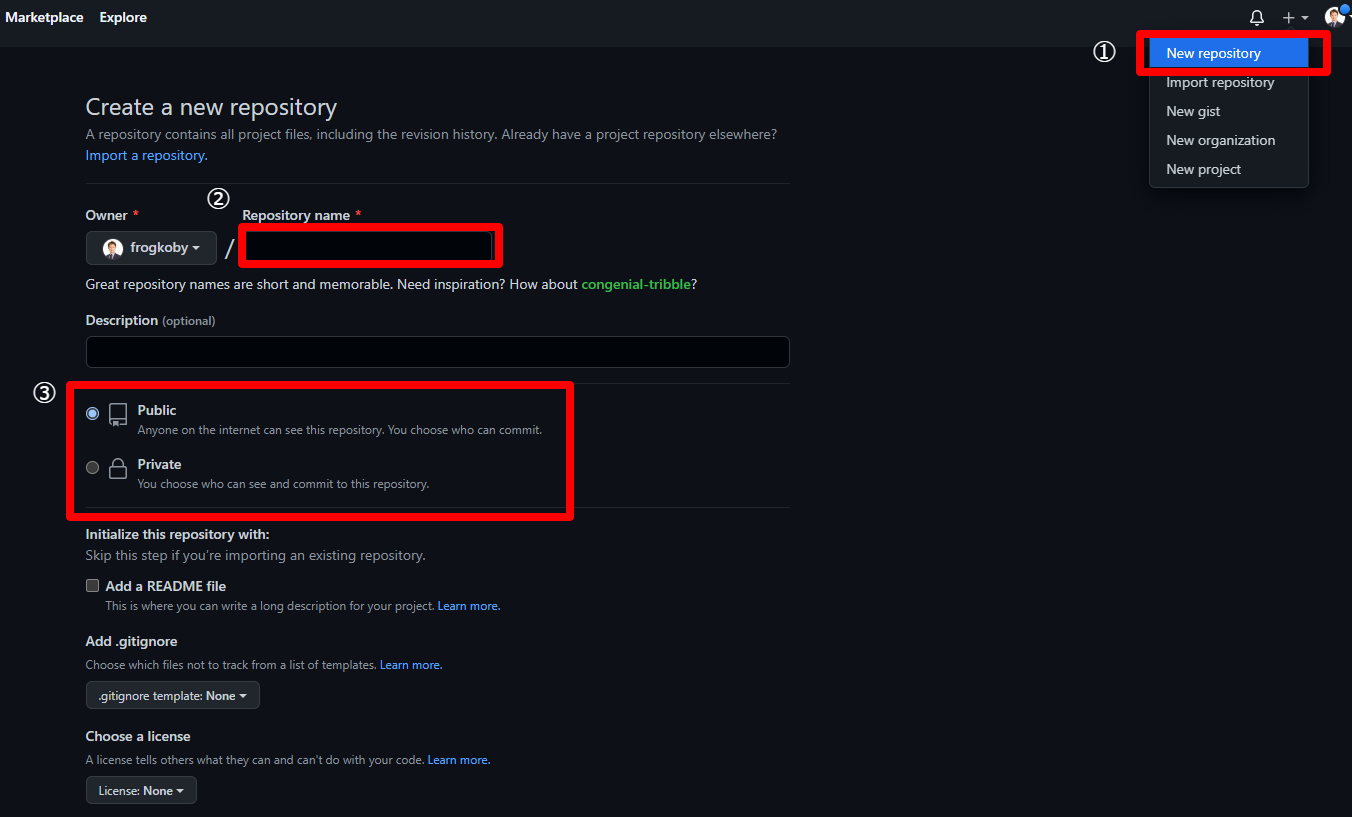Go to Explore in top navigation
This screenshot has width=1352, height=817.
point(123,17)
